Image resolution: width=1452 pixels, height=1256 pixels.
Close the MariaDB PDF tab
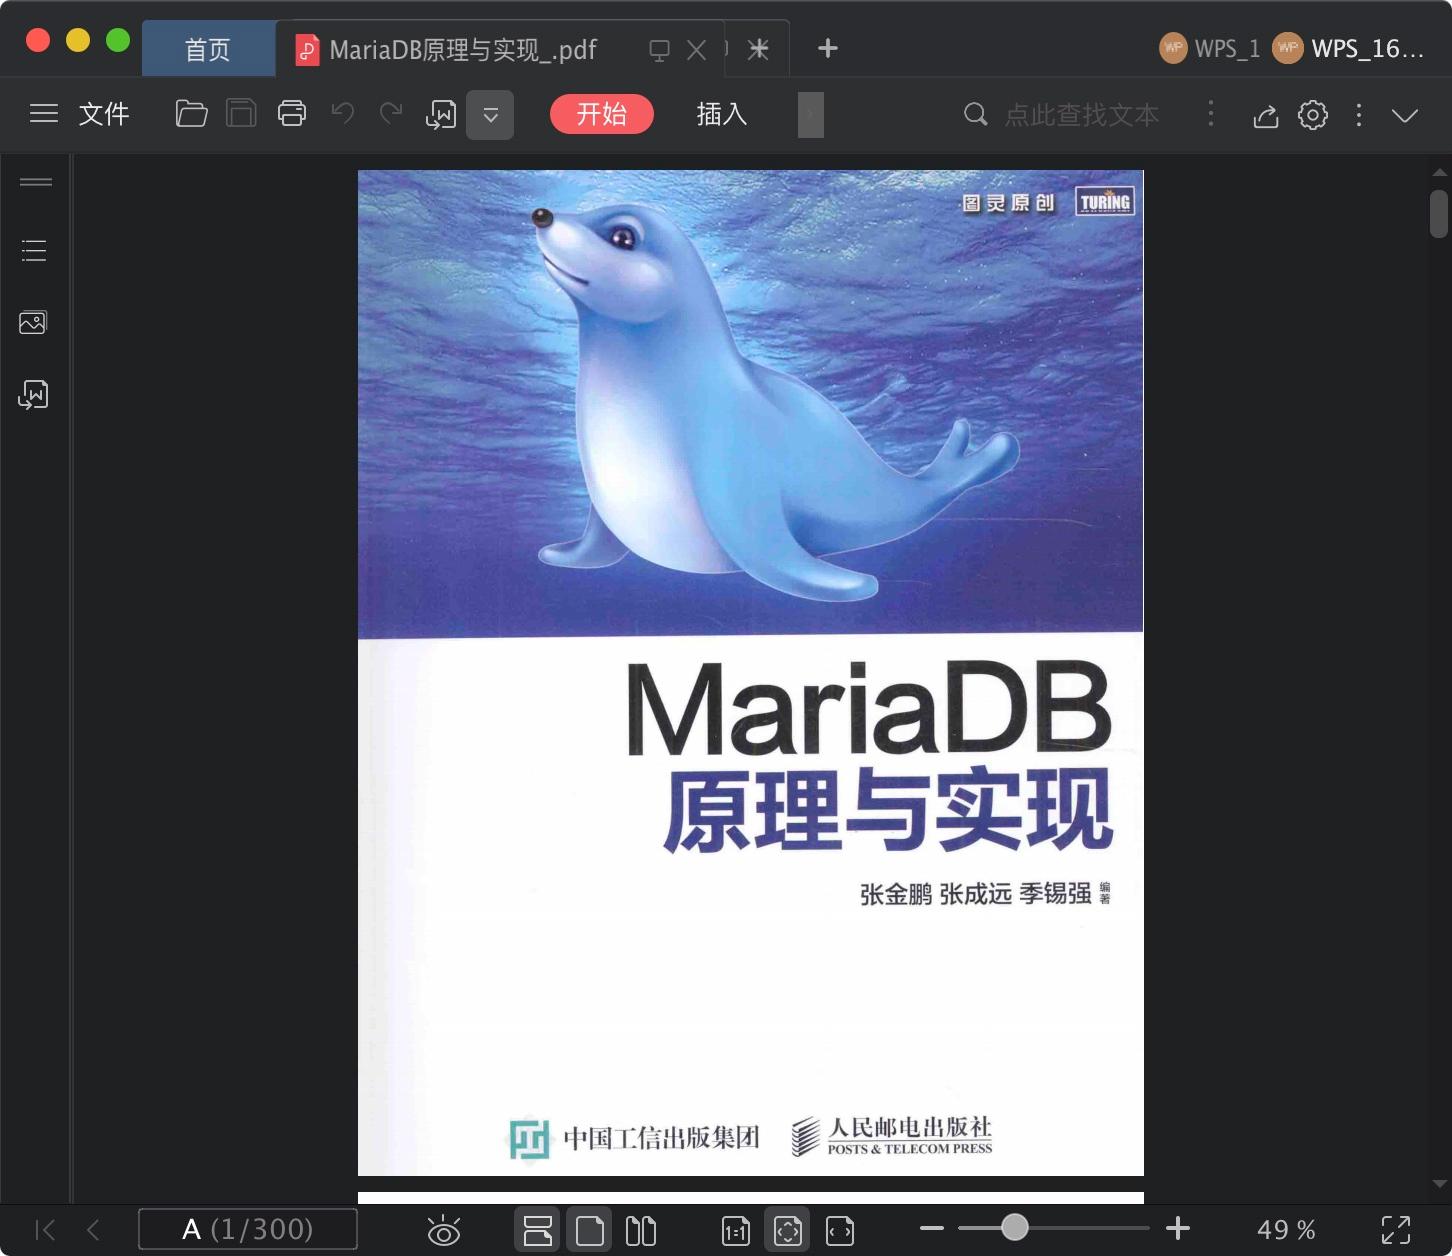pyautogui.click(x=697, y=50)
